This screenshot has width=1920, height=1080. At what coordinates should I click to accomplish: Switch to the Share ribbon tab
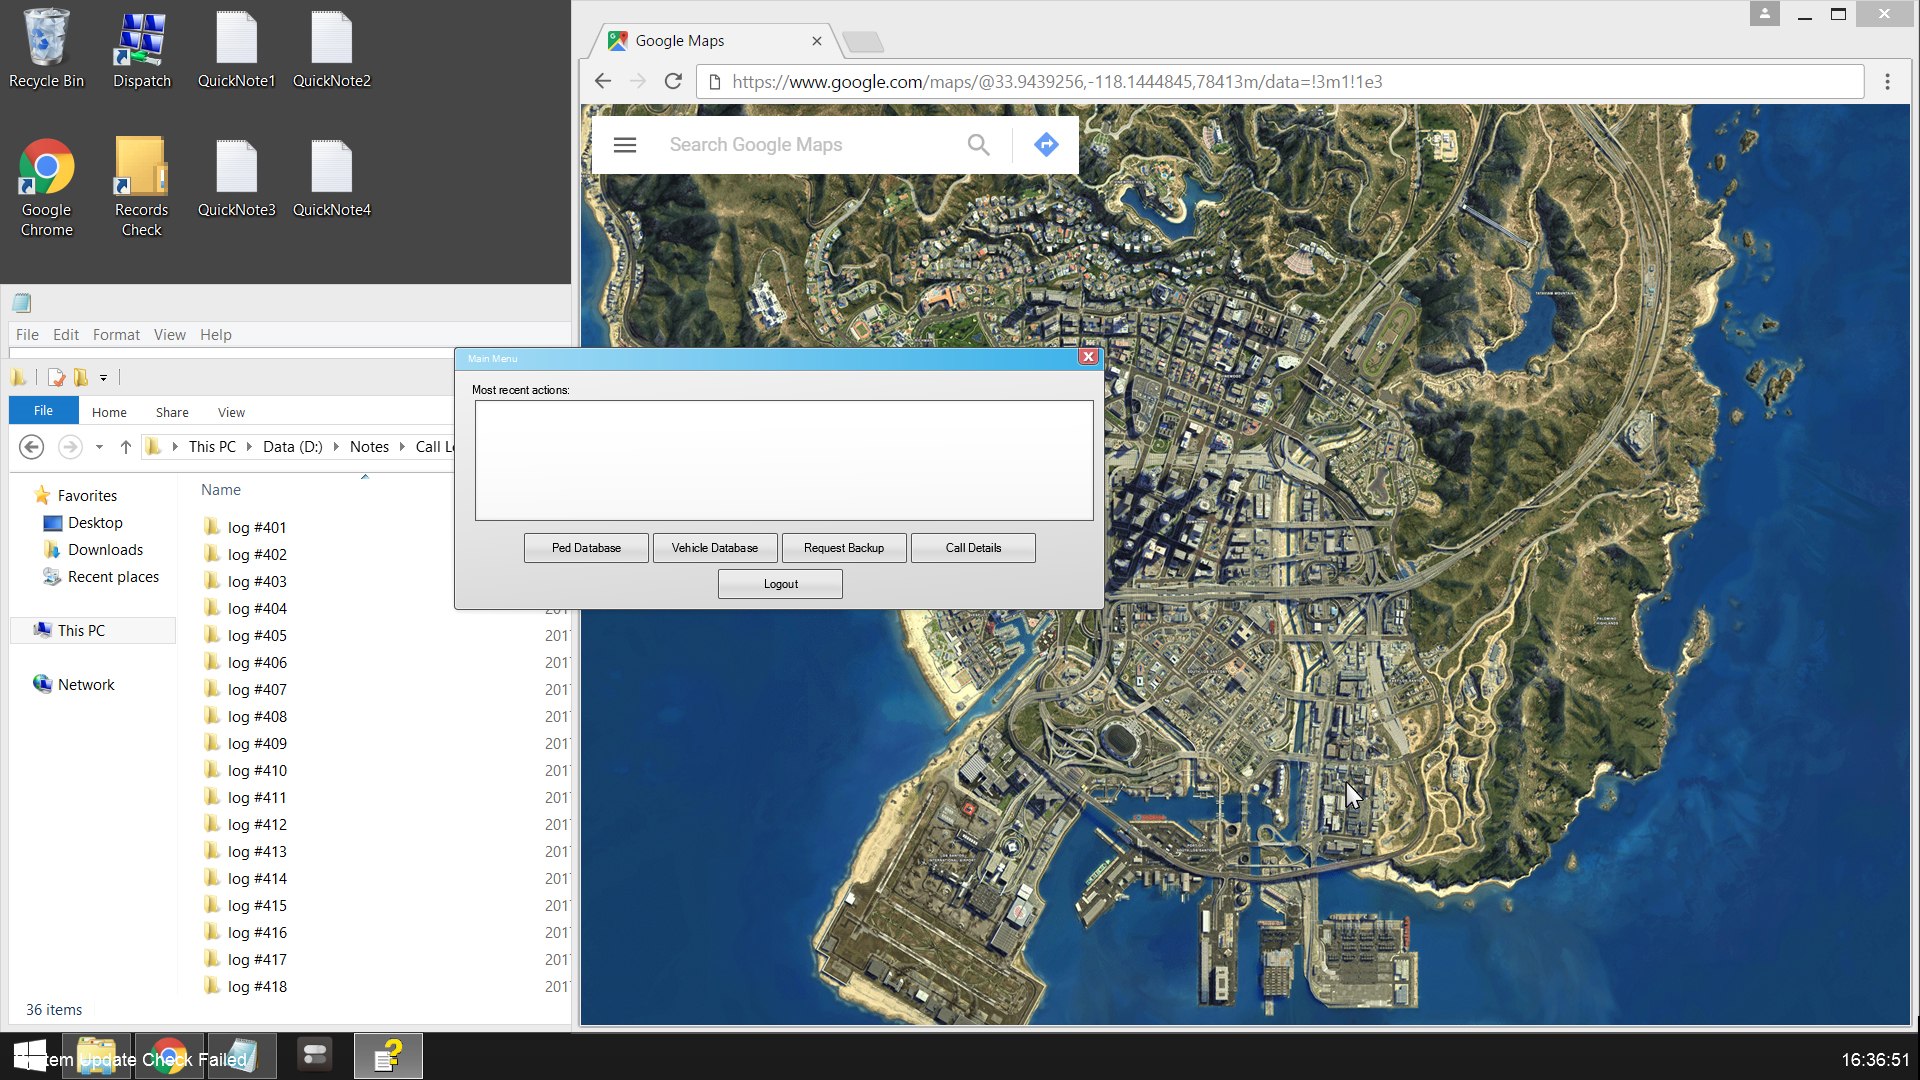(172, 412)
